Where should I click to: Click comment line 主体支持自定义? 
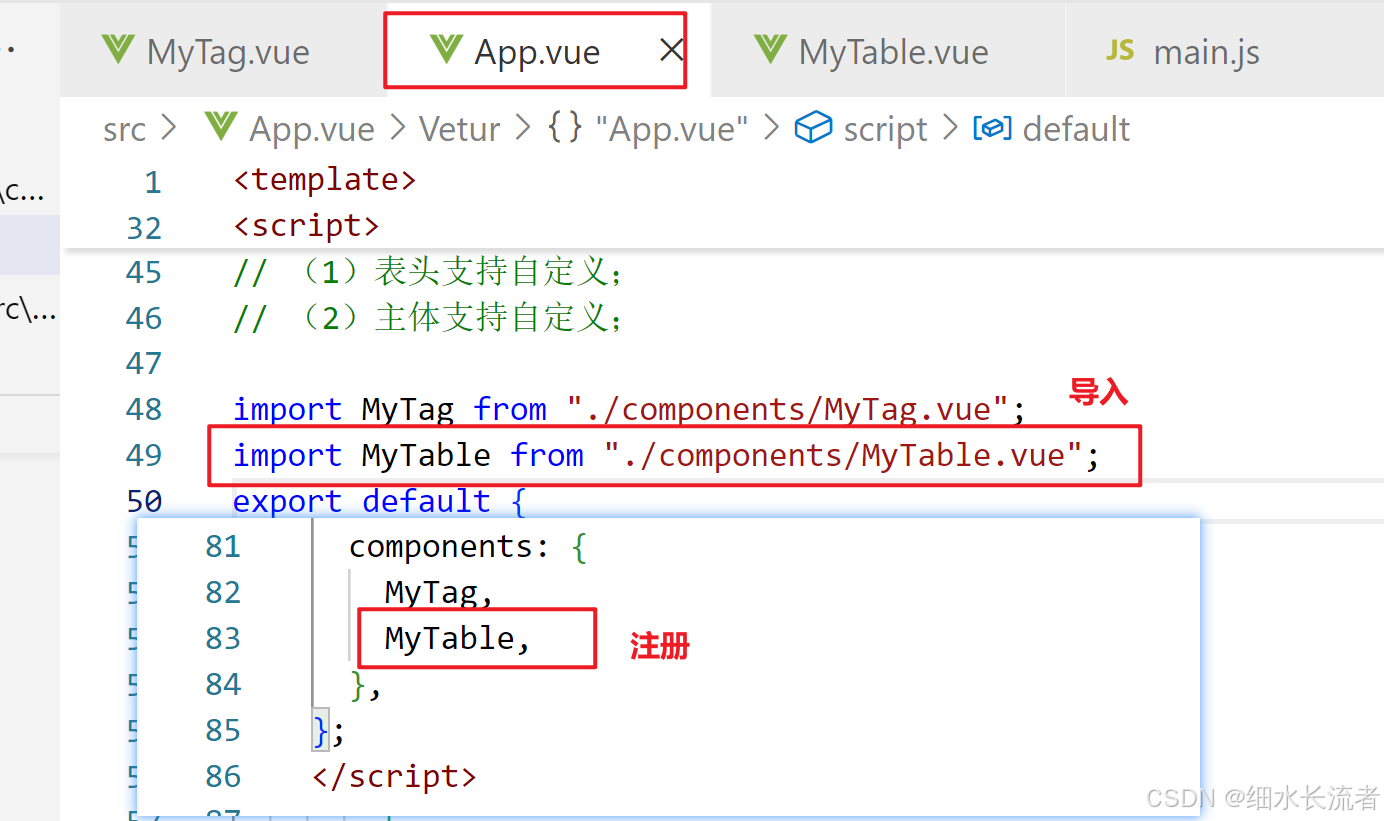coord(428,318)
